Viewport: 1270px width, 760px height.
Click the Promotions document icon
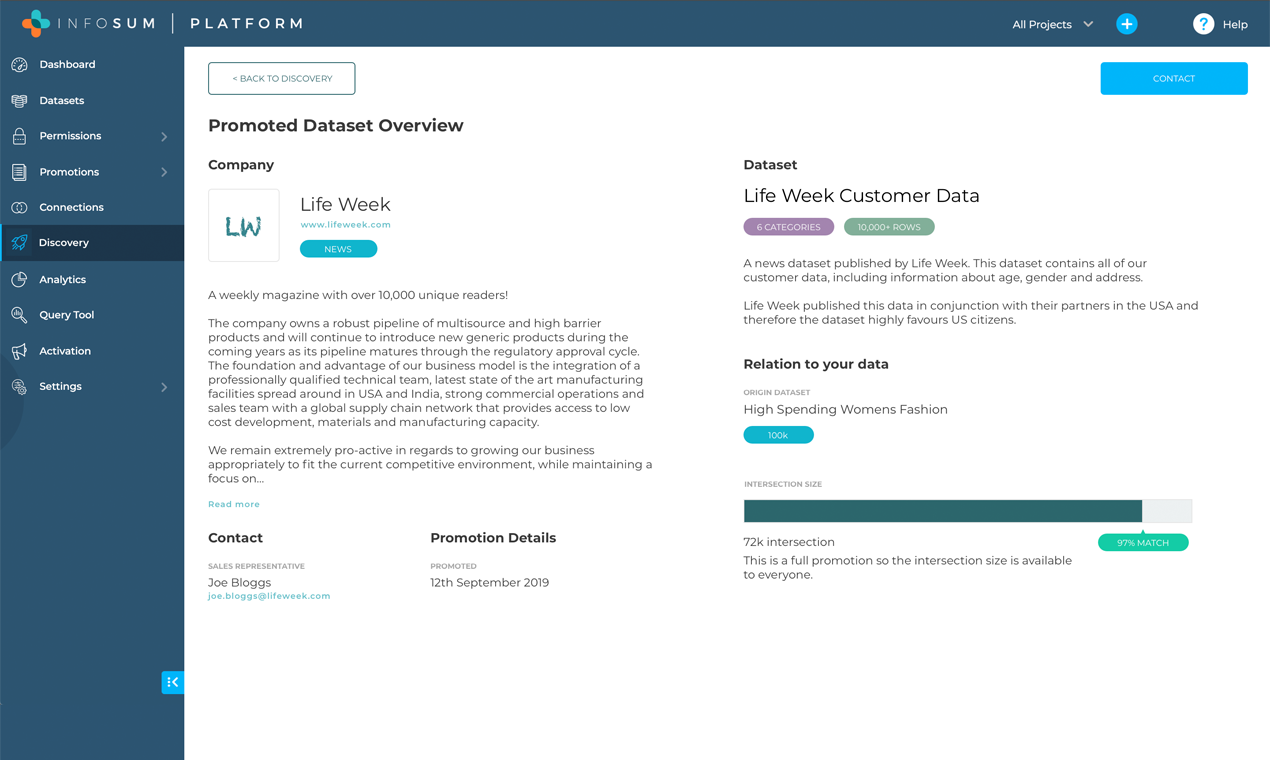(x=19, y=172)
